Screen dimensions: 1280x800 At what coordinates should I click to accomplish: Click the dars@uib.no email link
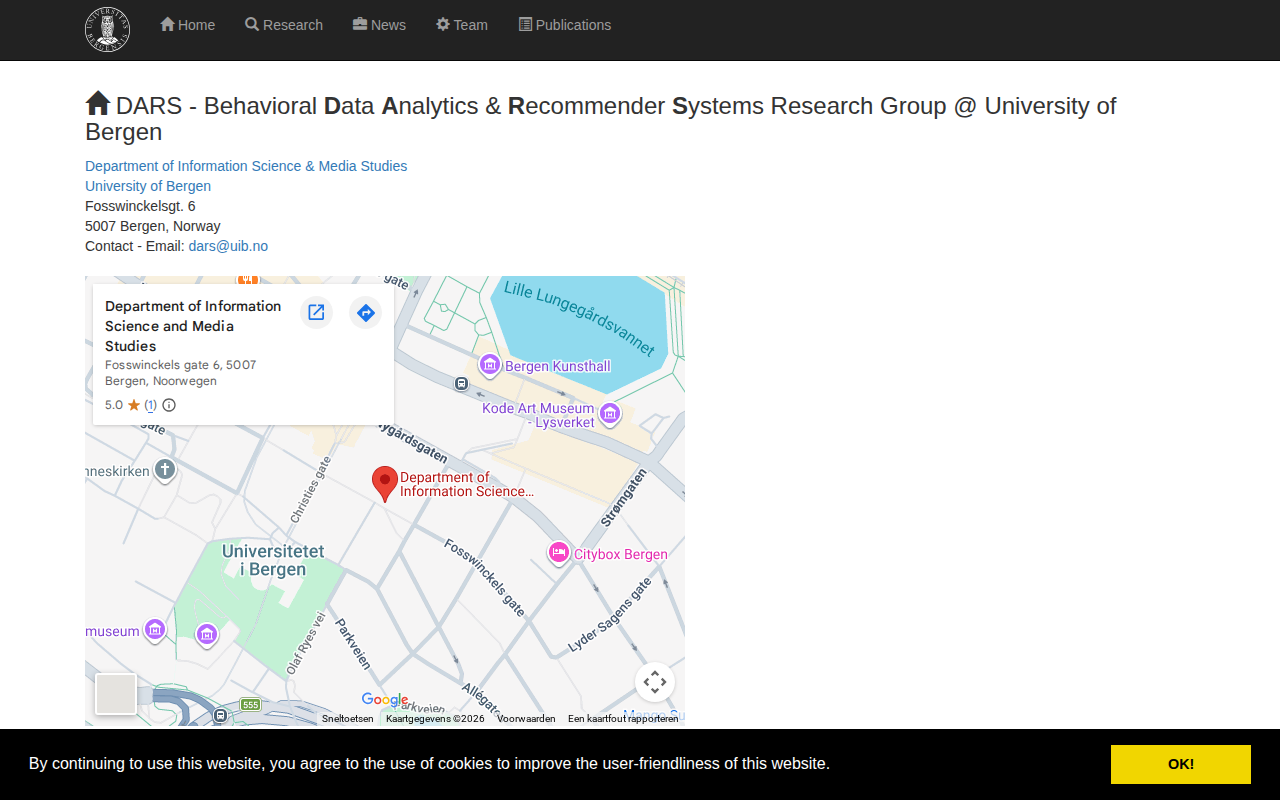click(x=228, y=246)
